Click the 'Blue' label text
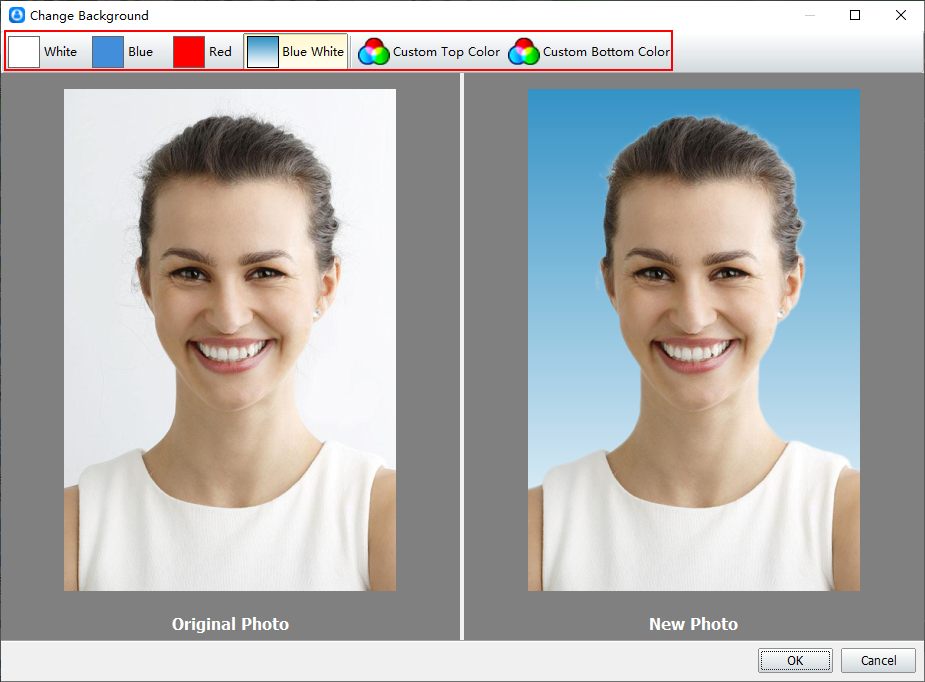 click(x=140, y=52)
